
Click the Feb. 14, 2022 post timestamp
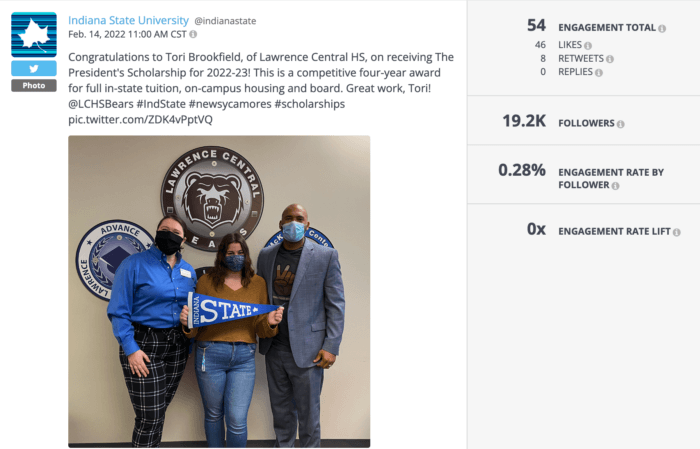(x=119, y=34)
